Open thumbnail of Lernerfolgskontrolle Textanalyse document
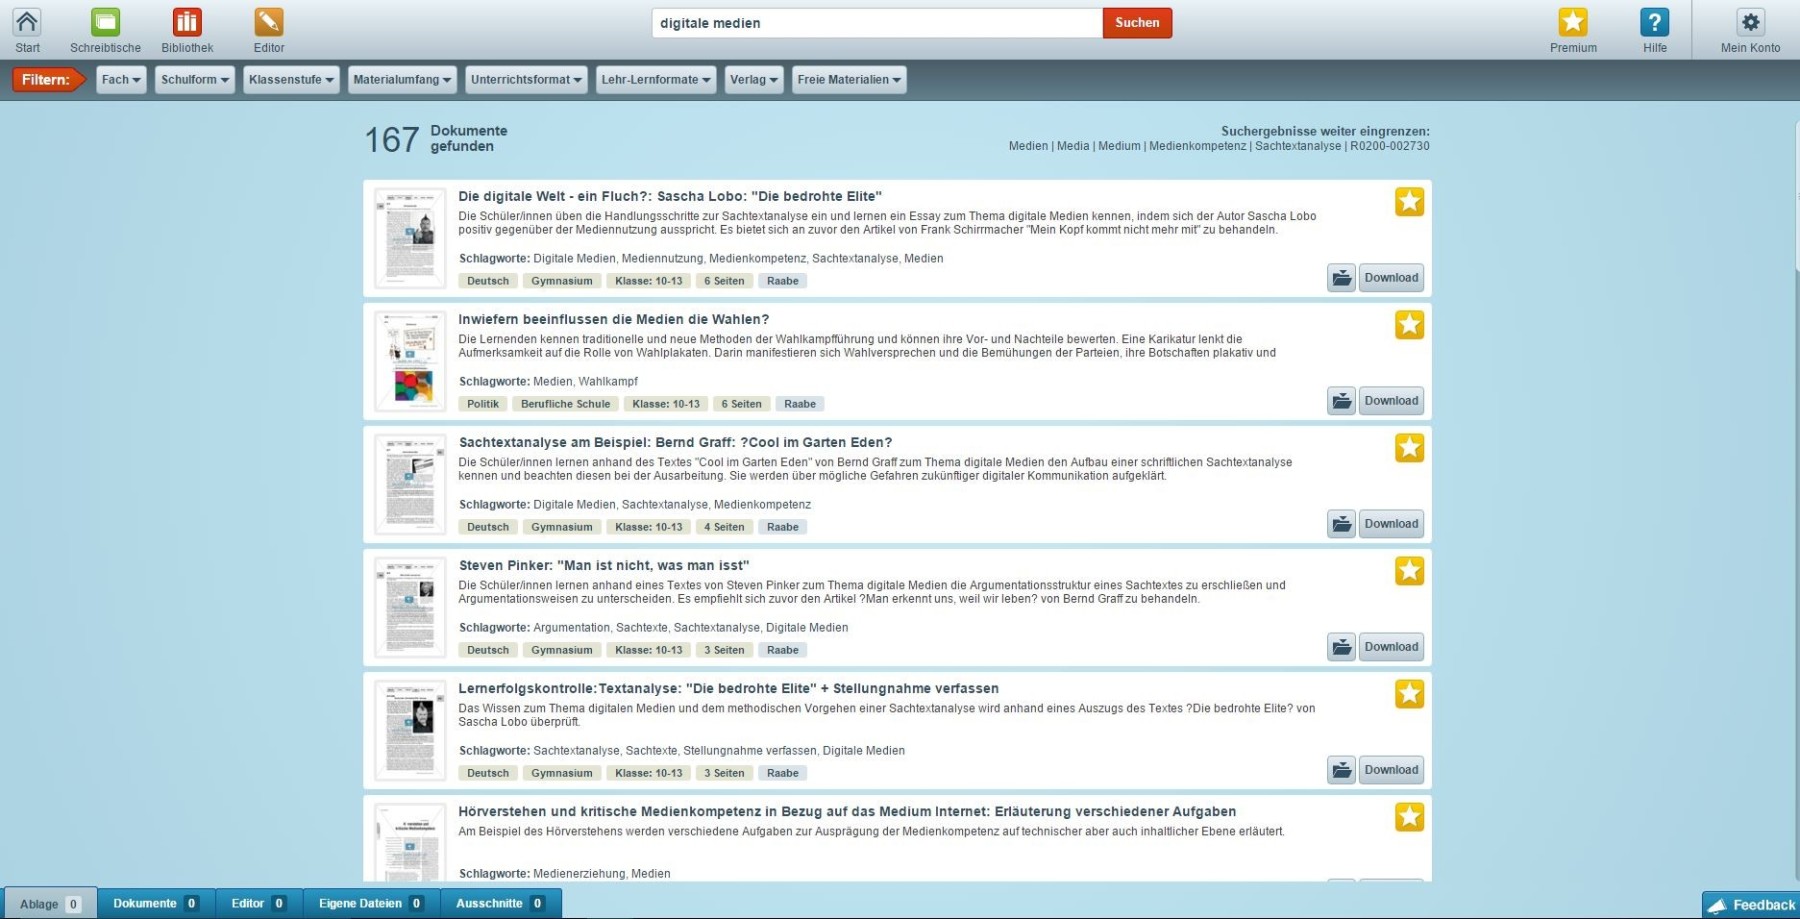The width and height of the screenshot is (1800, 919). [x=410, y=730]
